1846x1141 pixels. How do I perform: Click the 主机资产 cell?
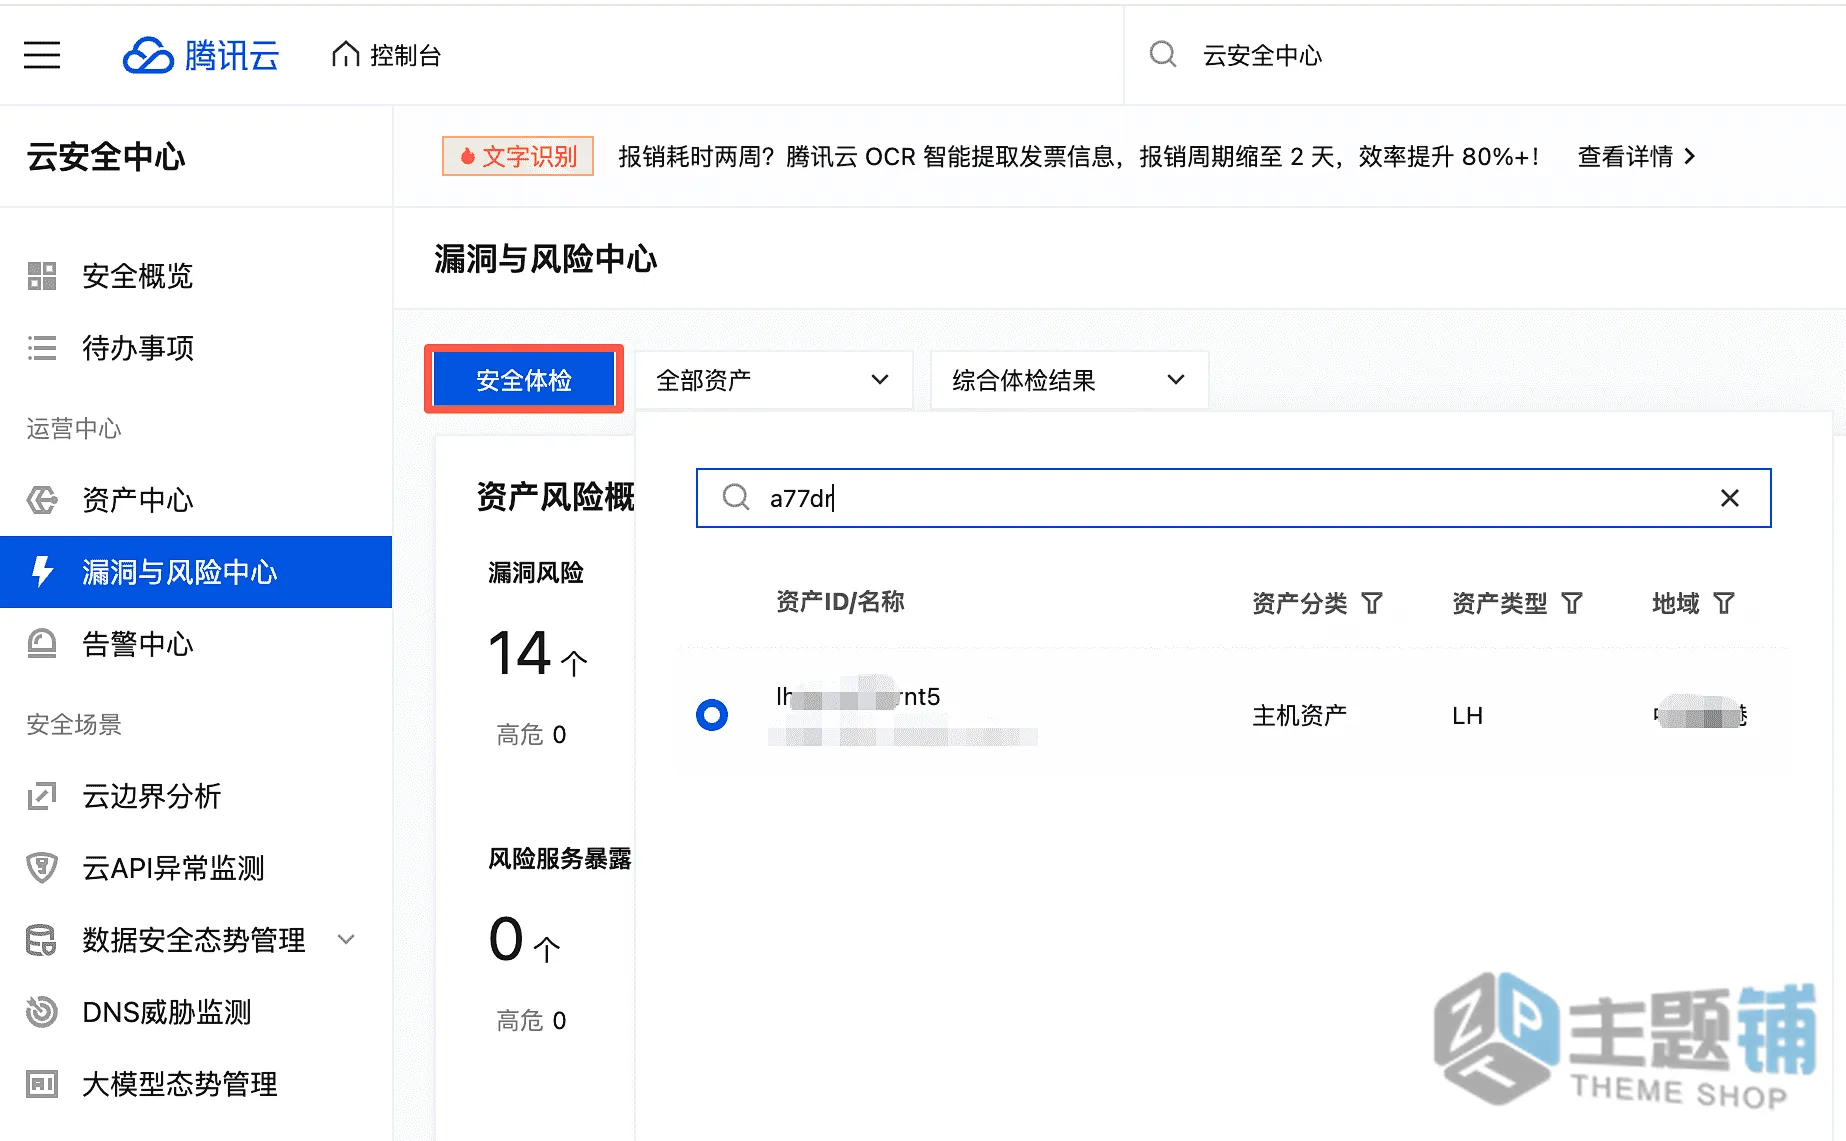[x=1299, y=715]
